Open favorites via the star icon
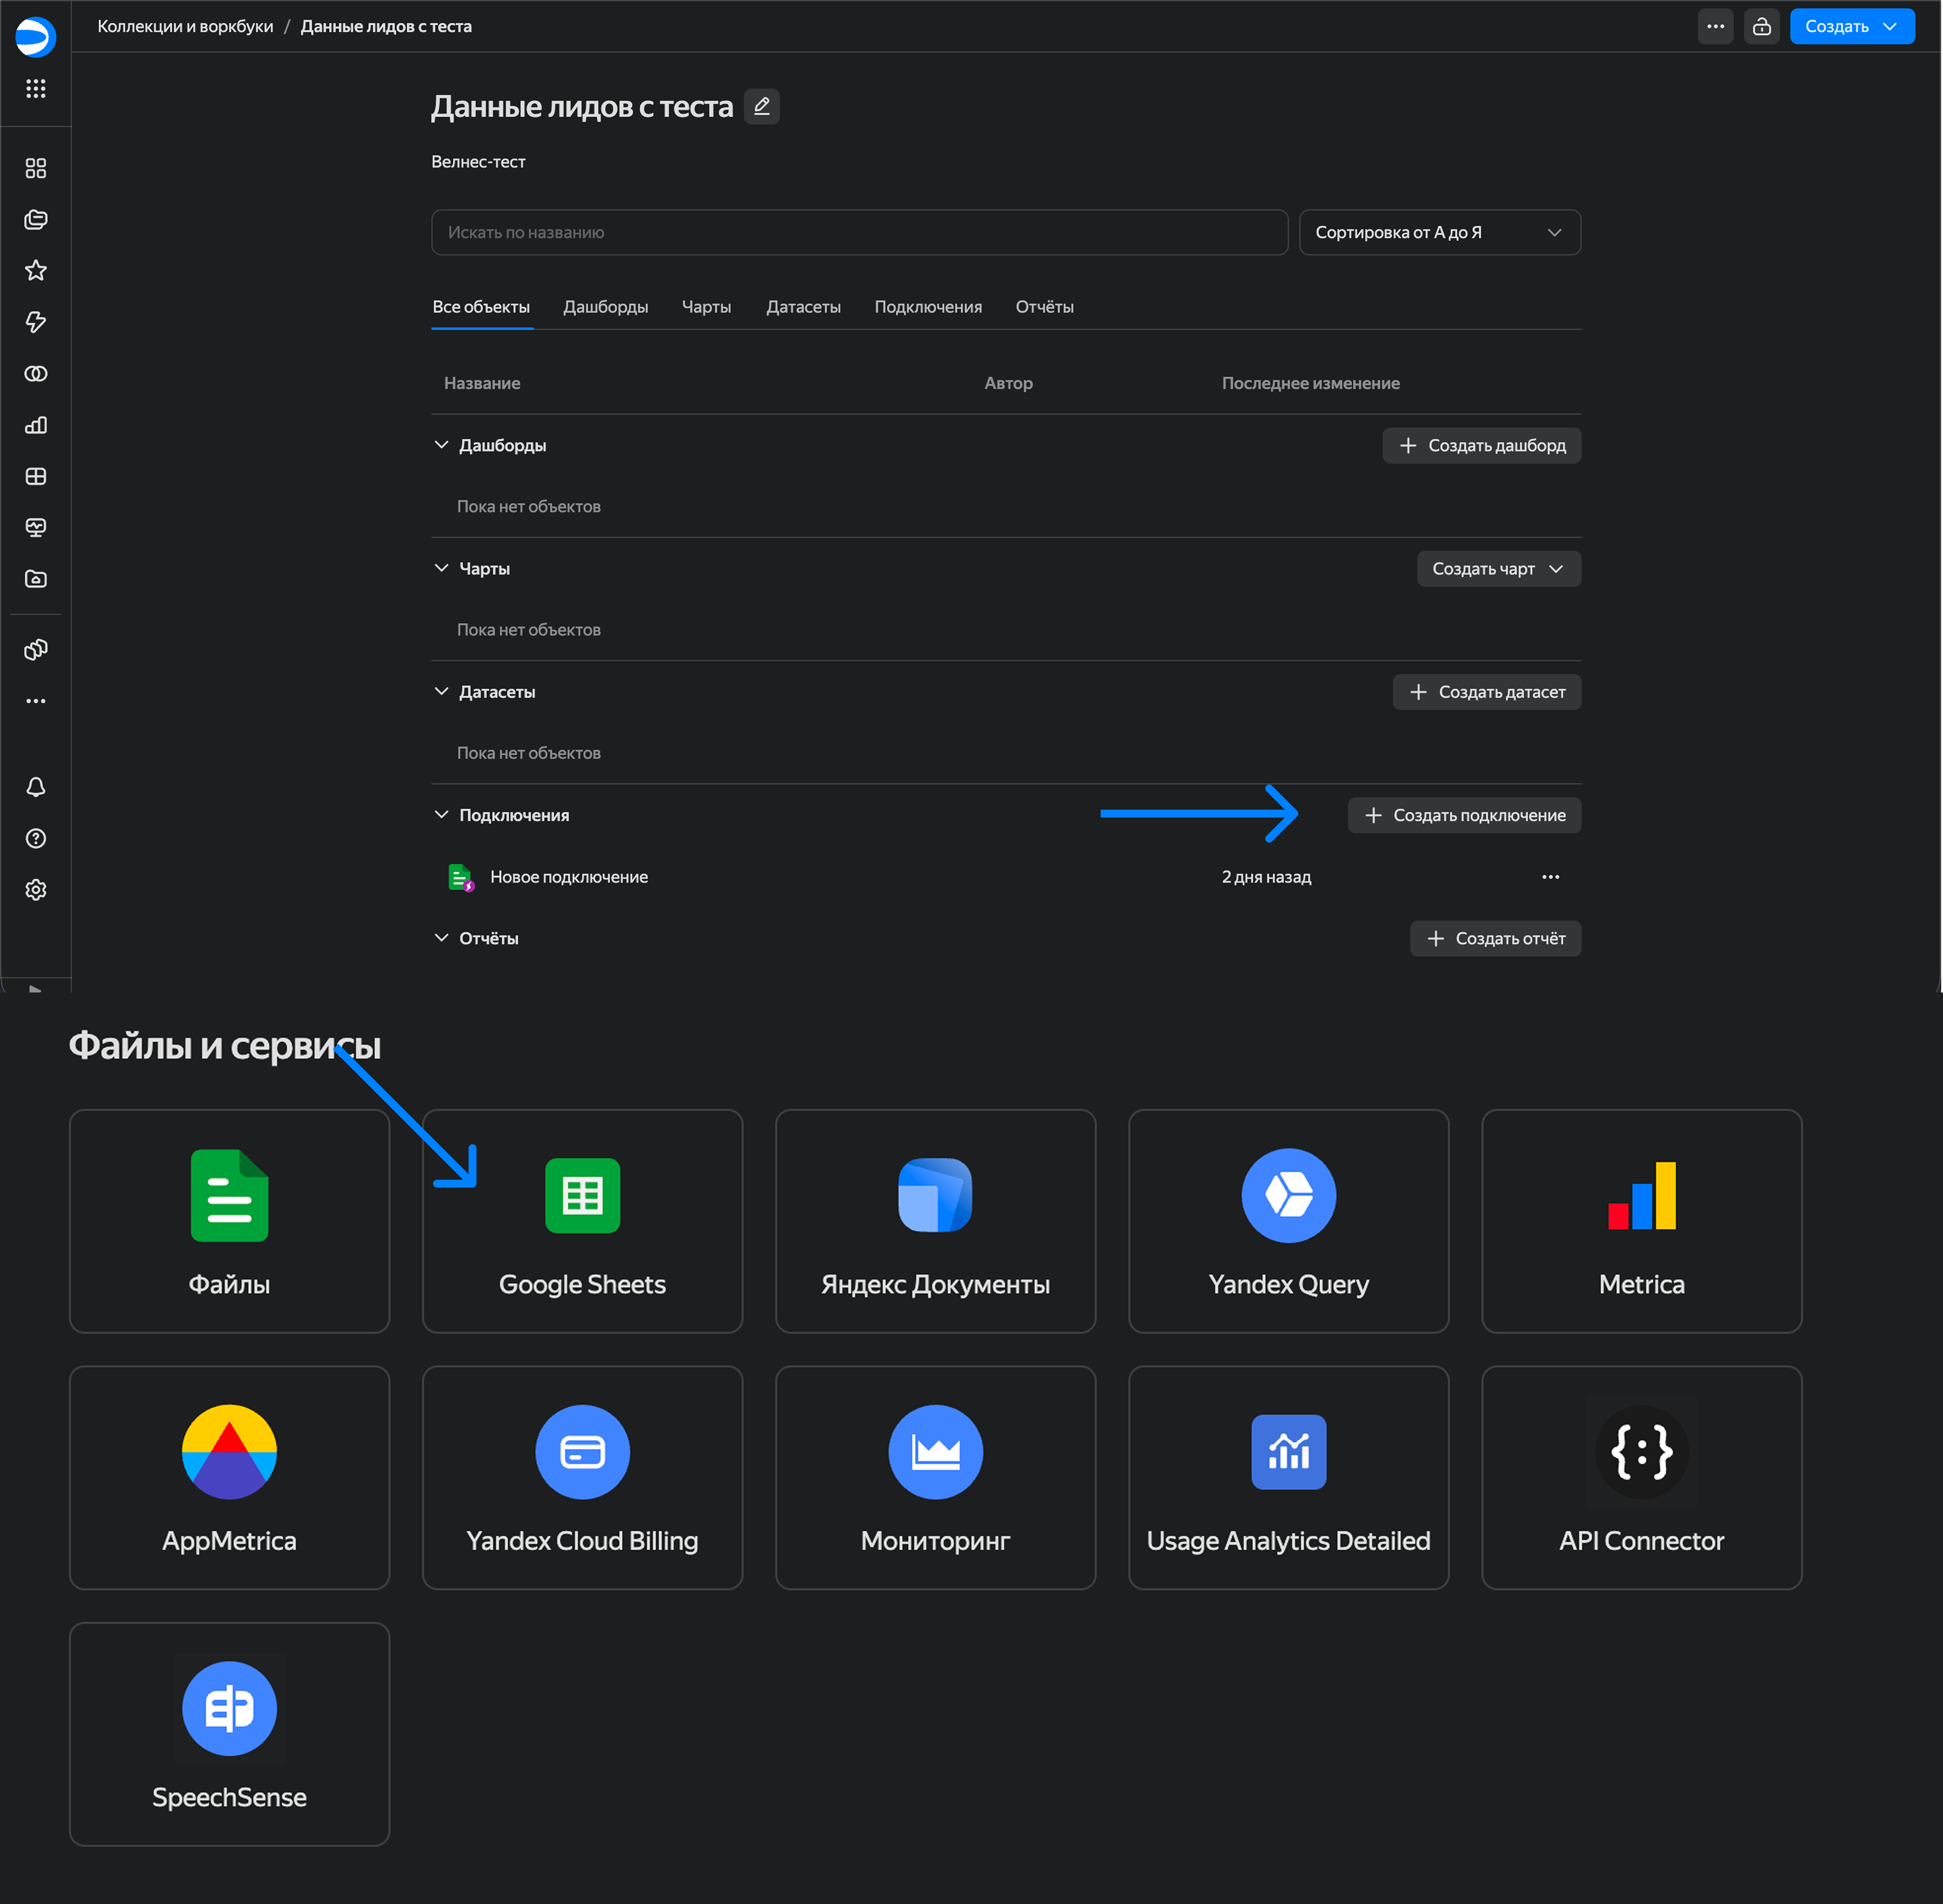This screenshot has width=1943, height=1904. coord(36,271)
